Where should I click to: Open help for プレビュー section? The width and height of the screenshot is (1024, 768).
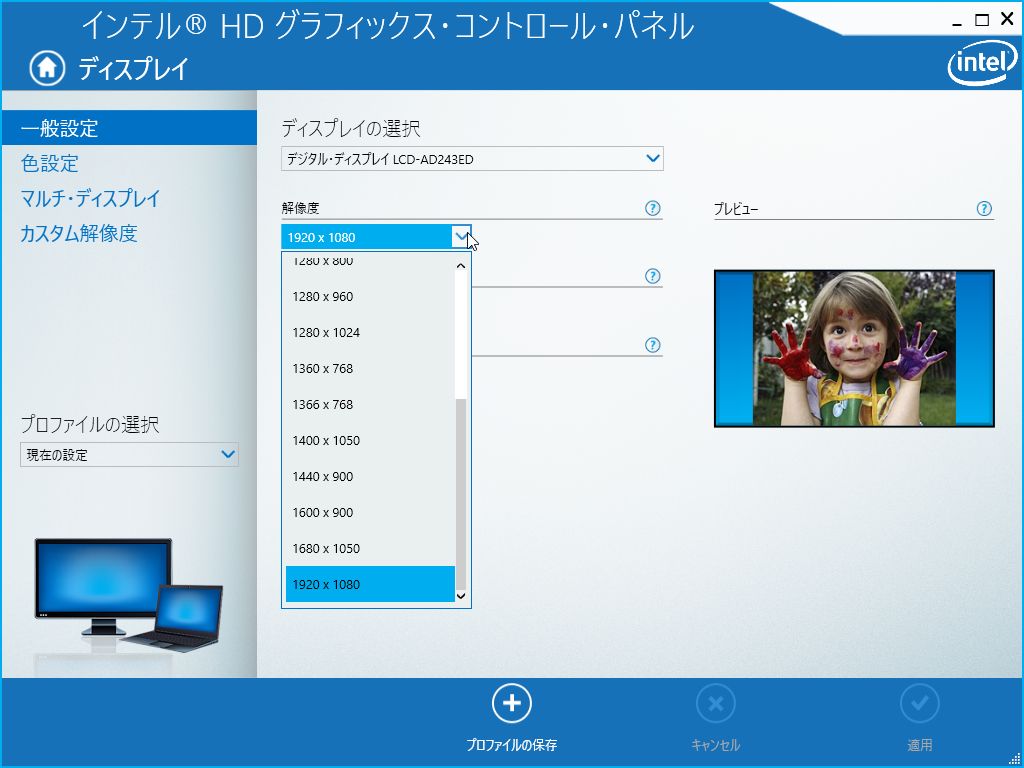click(x=984, y=208)
